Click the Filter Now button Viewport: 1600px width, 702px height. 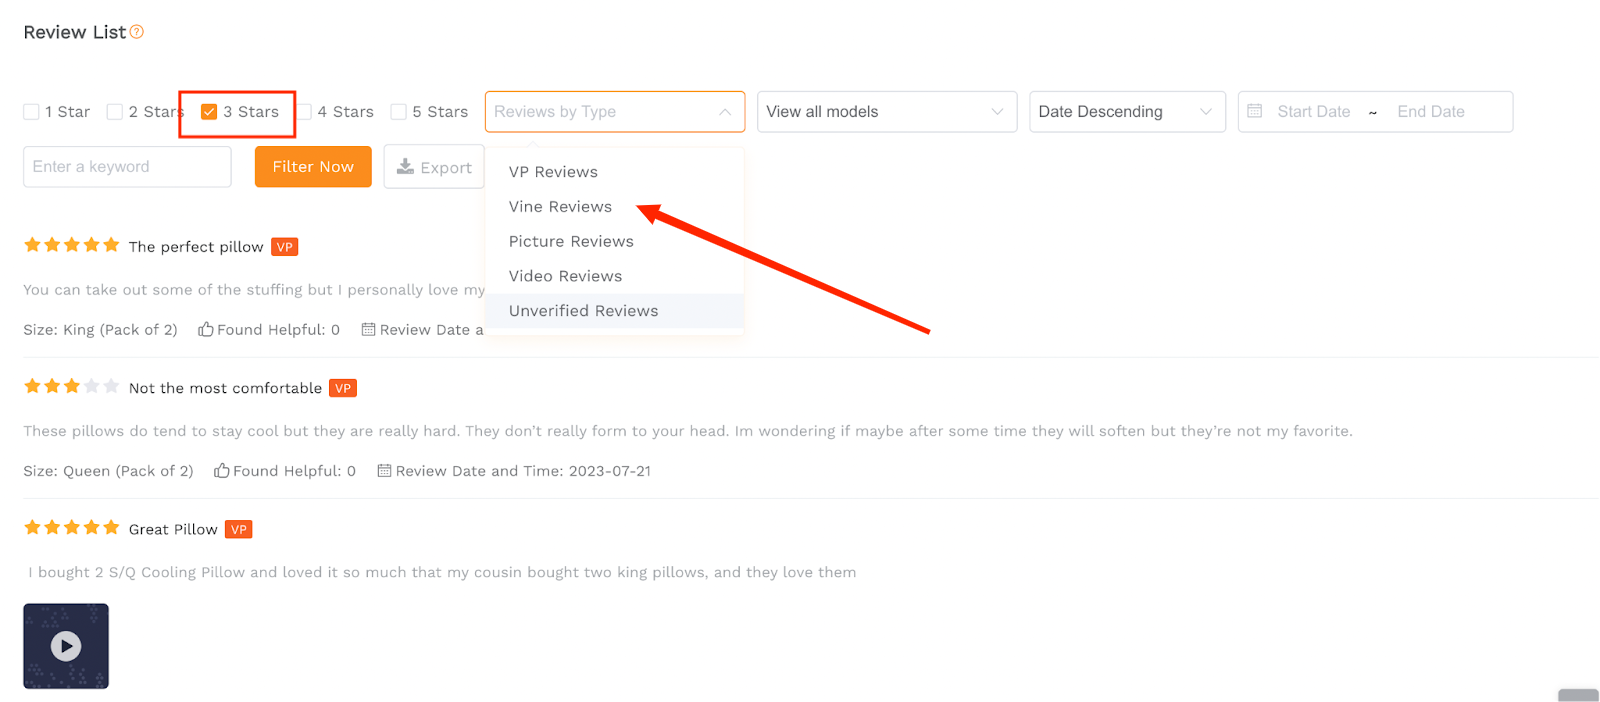click(x=313, y=167)
